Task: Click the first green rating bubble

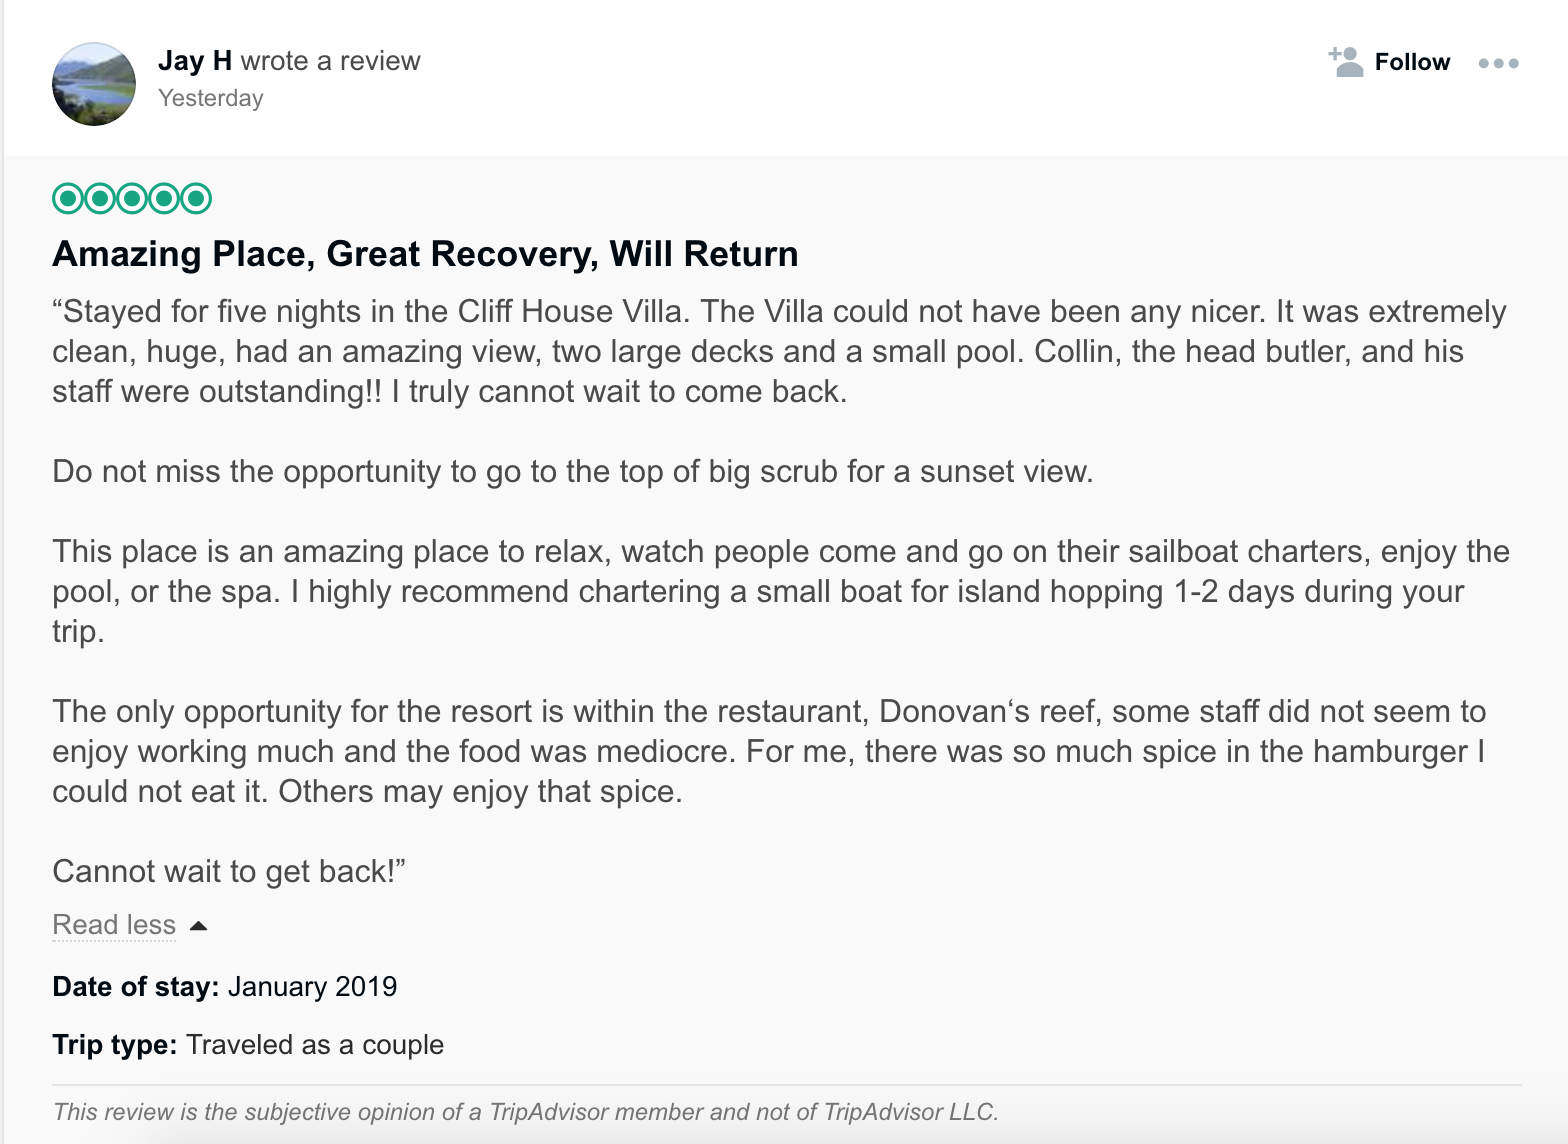Action: [68, 198]
